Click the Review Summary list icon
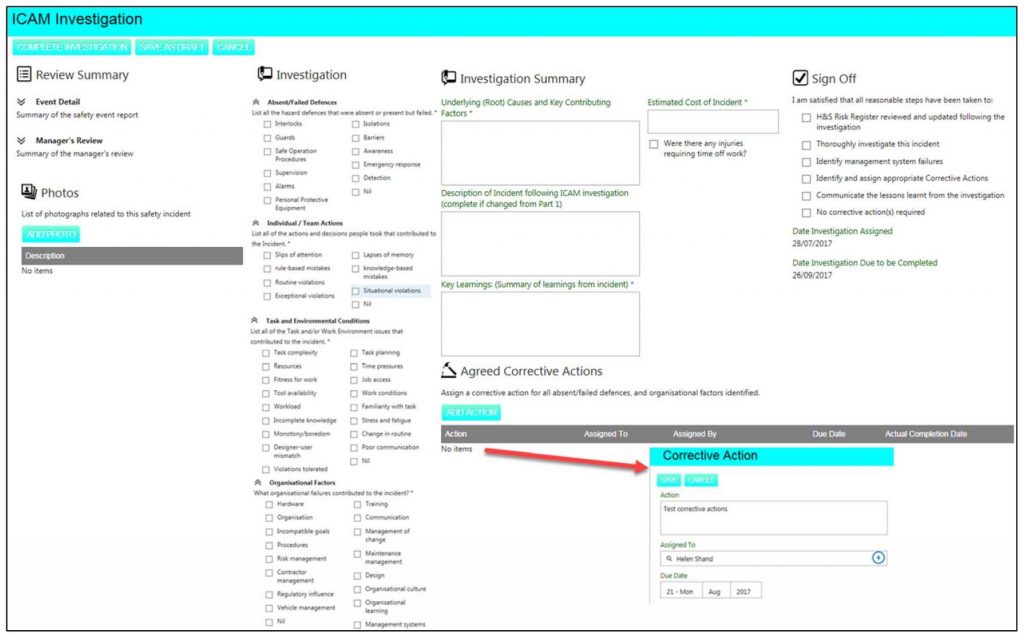1024x637 pixels. click(24, 75)
